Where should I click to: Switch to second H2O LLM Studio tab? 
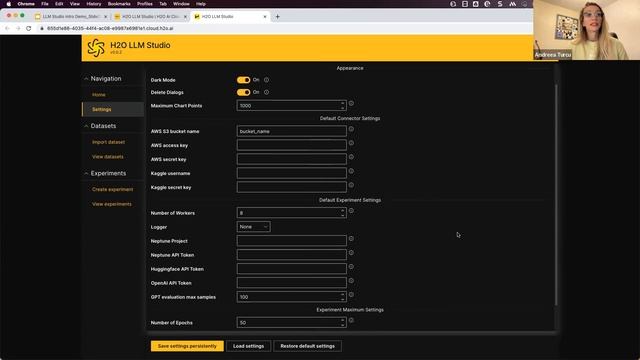[x=150, y=17]
